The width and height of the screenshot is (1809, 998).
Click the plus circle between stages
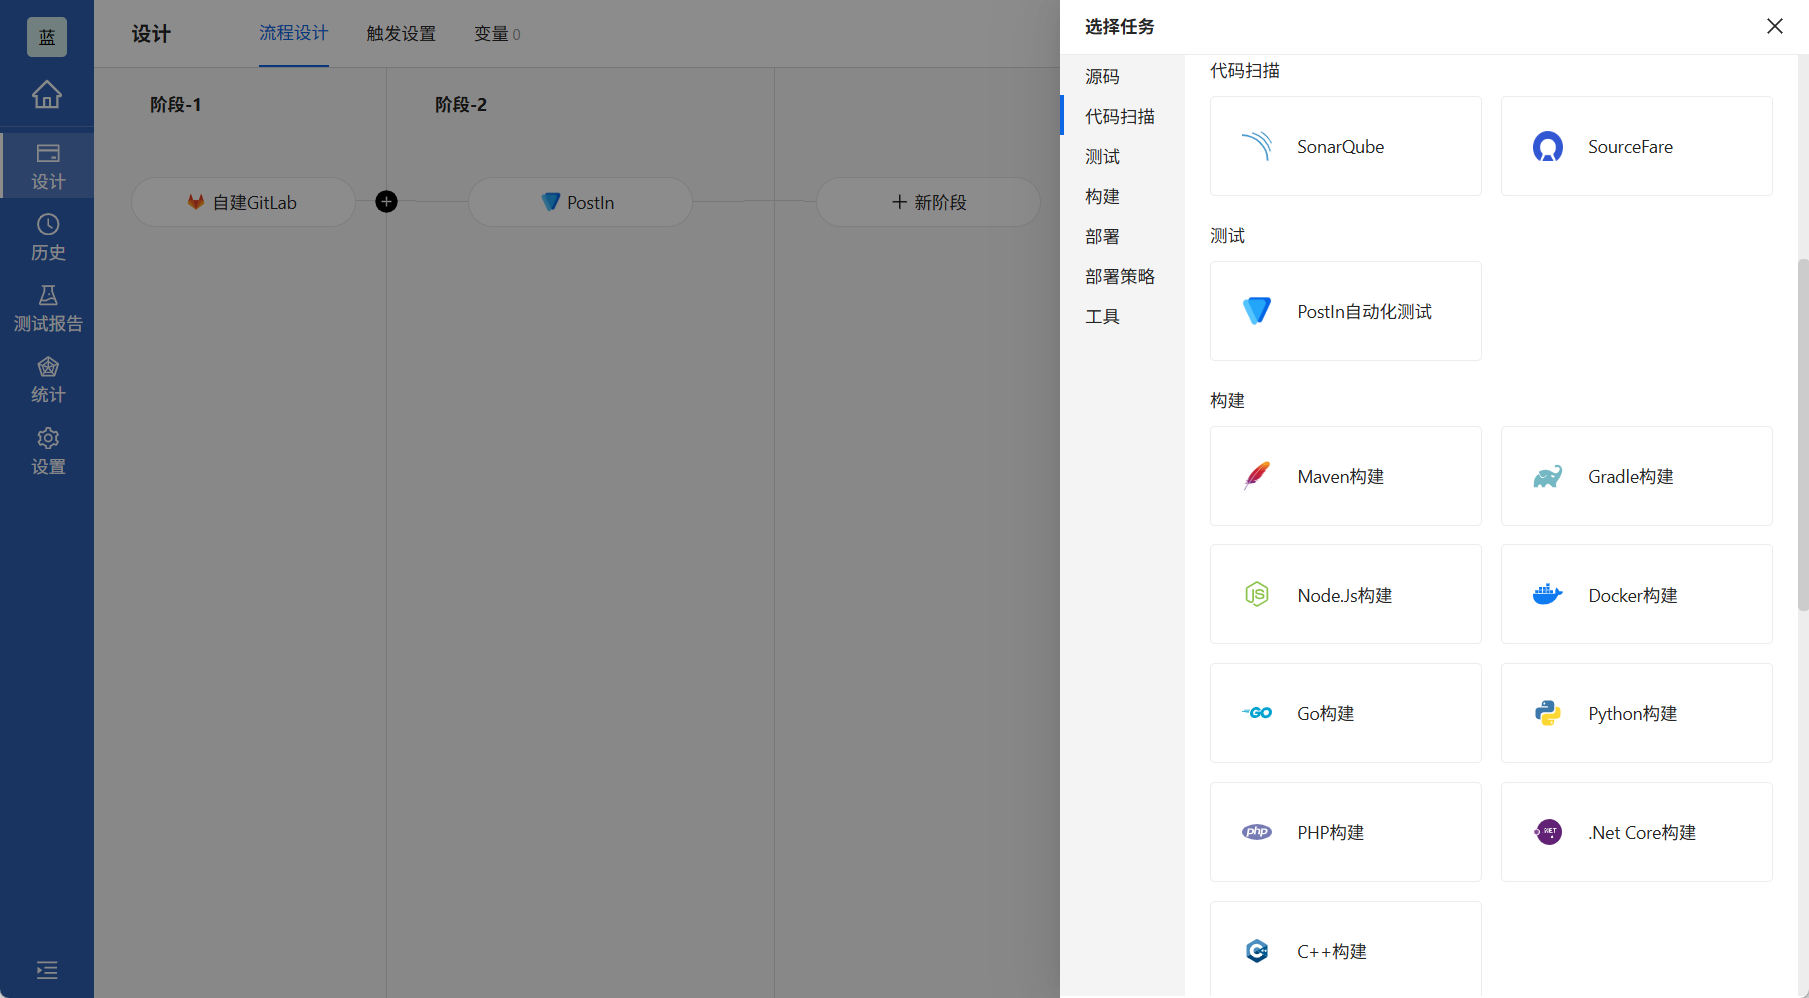click(386, 202)
